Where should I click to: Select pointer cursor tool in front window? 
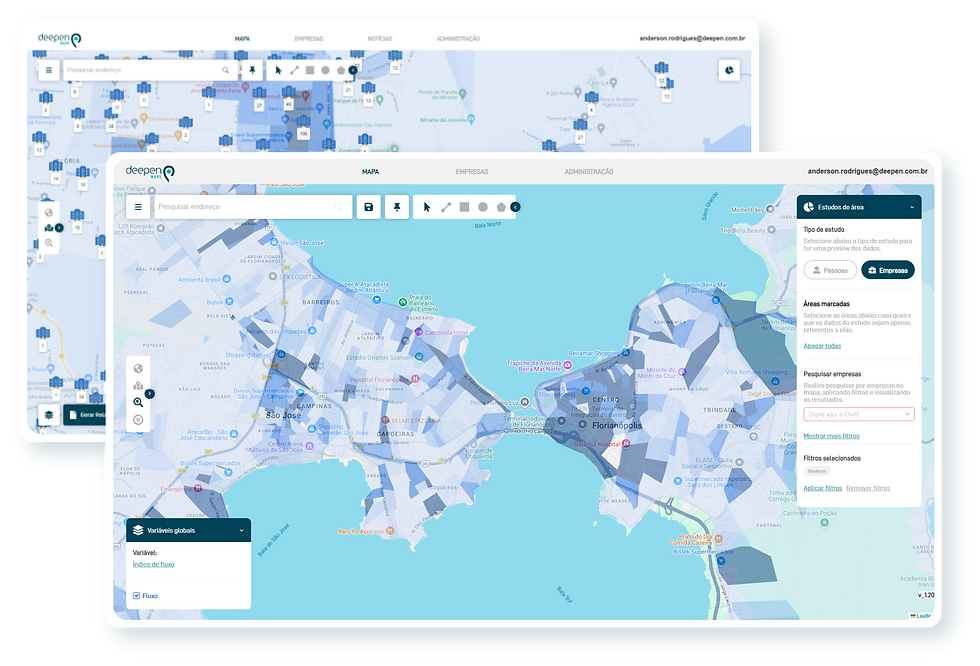click(427, 207)
